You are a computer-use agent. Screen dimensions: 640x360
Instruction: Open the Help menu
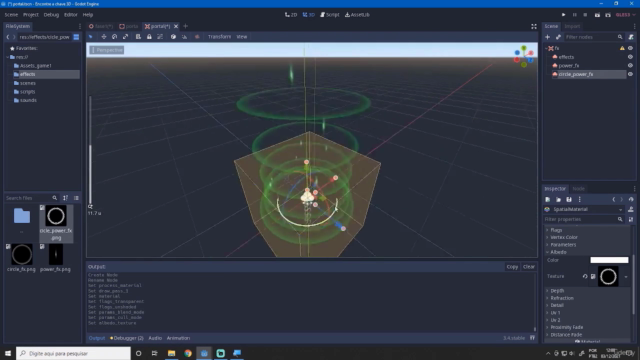point(88,15)
